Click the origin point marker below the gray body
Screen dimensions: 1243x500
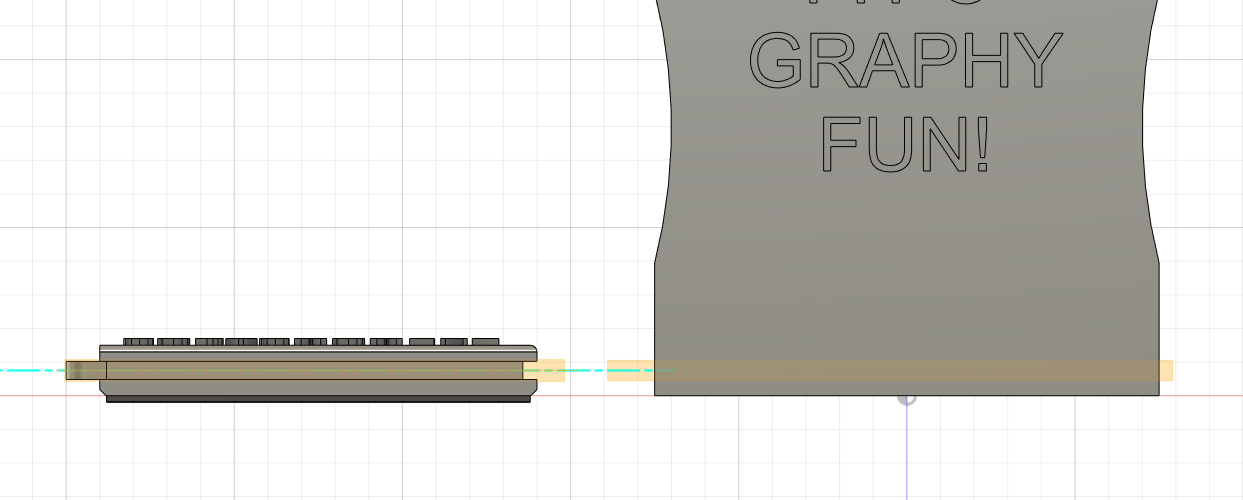907,398
